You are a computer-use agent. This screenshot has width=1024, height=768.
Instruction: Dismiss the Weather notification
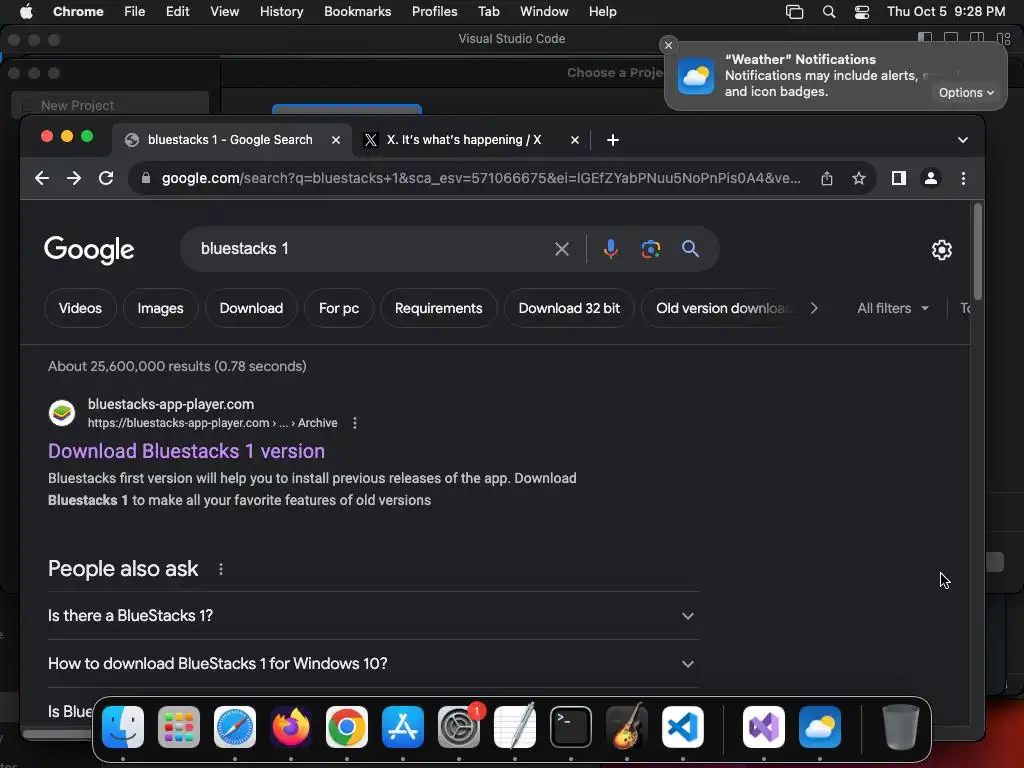click(x=668, y=45)
